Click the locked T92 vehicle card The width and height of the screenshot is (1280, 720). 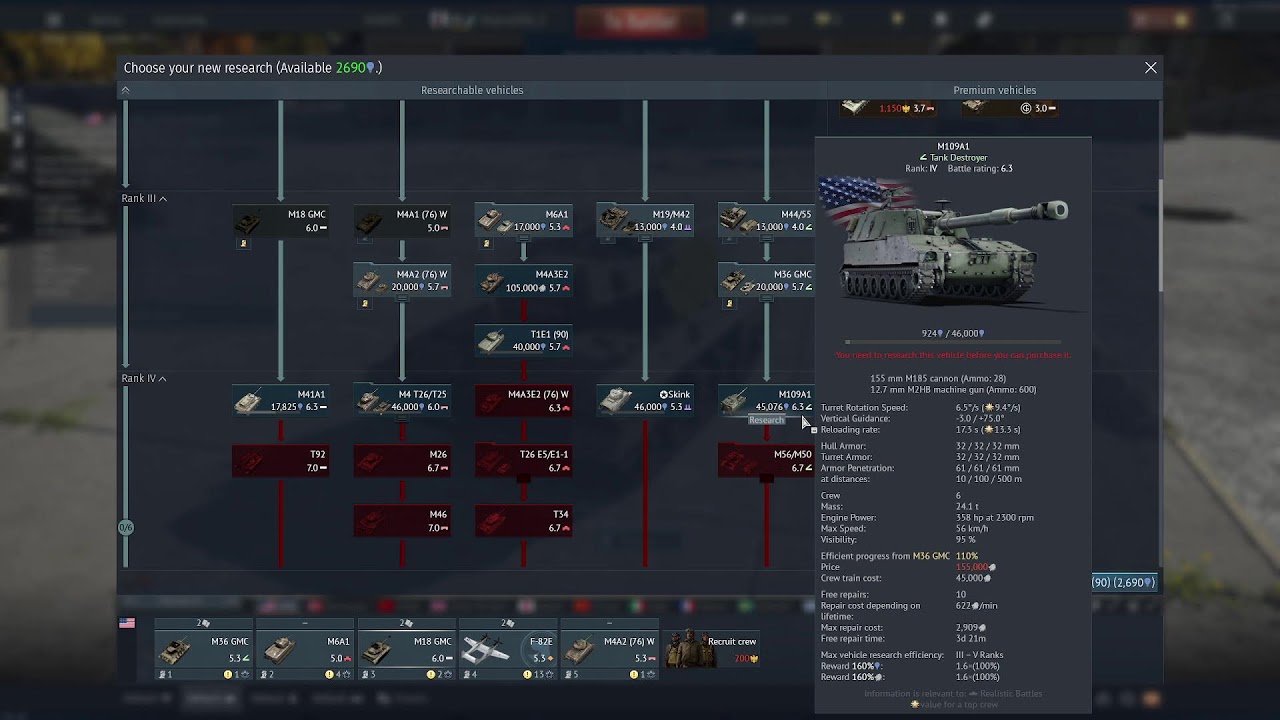click(280, 461)
